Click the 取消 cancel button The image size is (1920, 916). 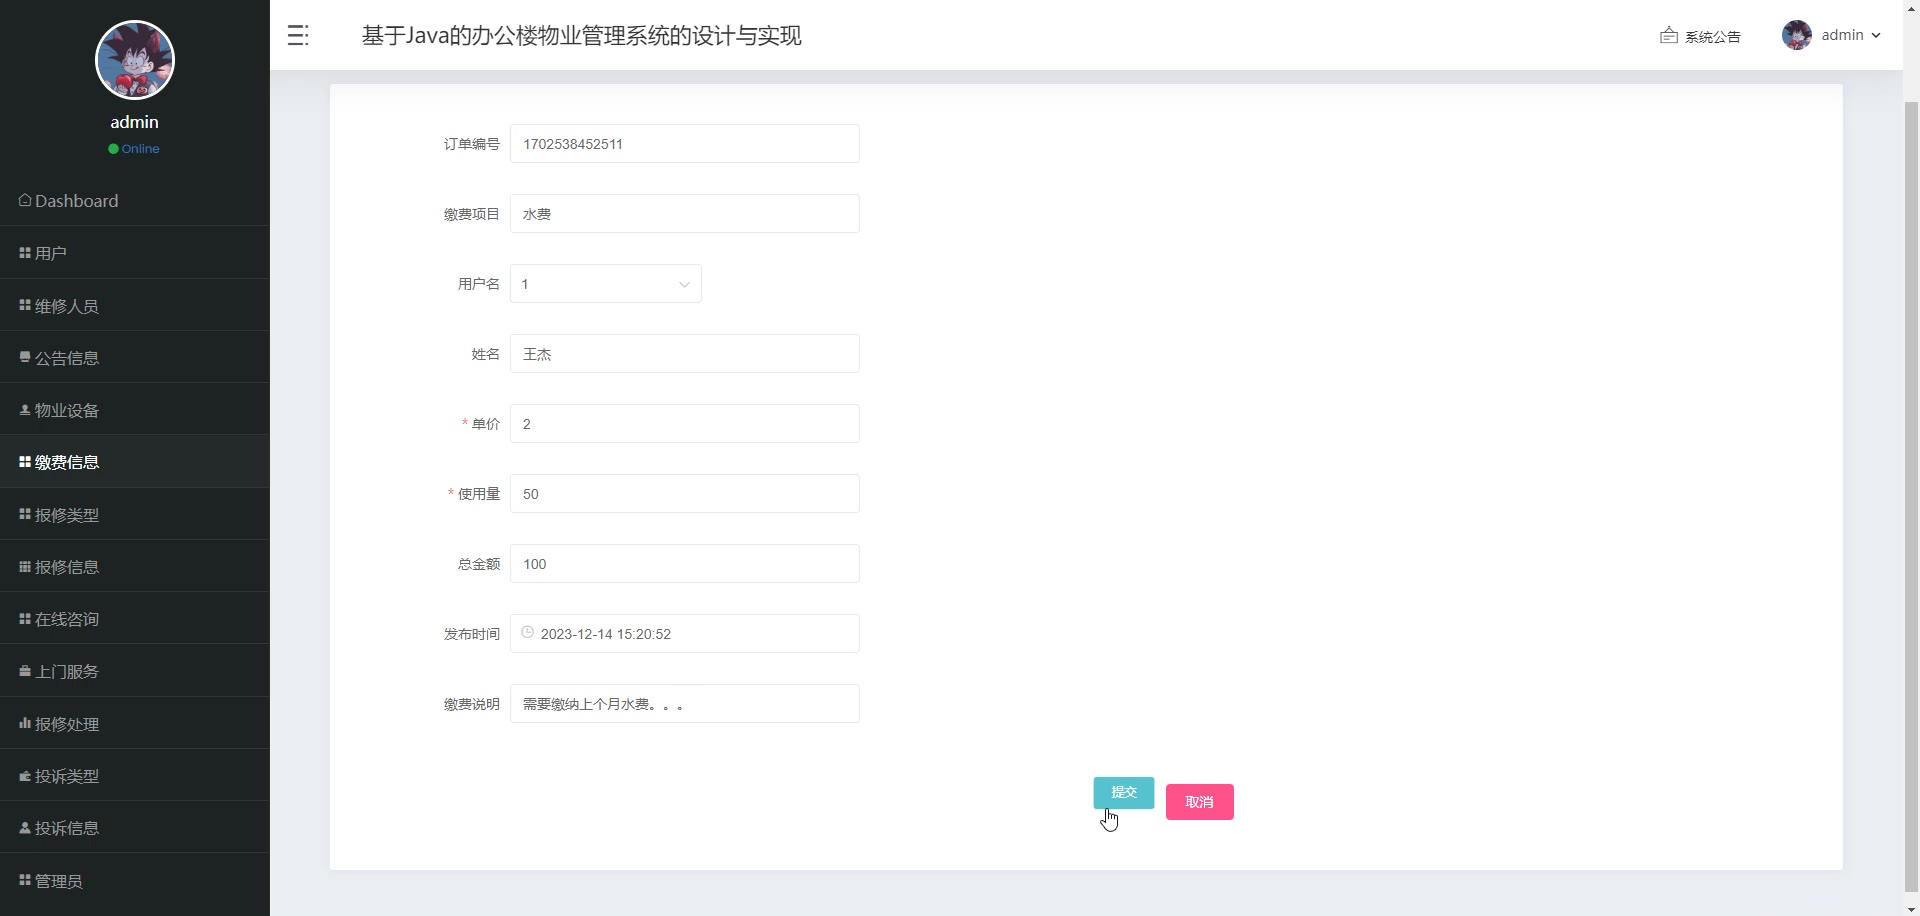1200,802
